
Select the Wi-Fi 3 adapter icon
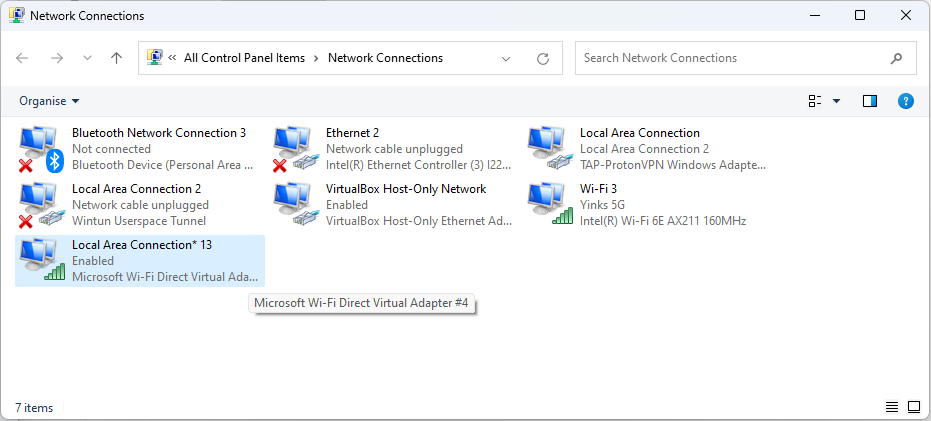click(548, 205)
